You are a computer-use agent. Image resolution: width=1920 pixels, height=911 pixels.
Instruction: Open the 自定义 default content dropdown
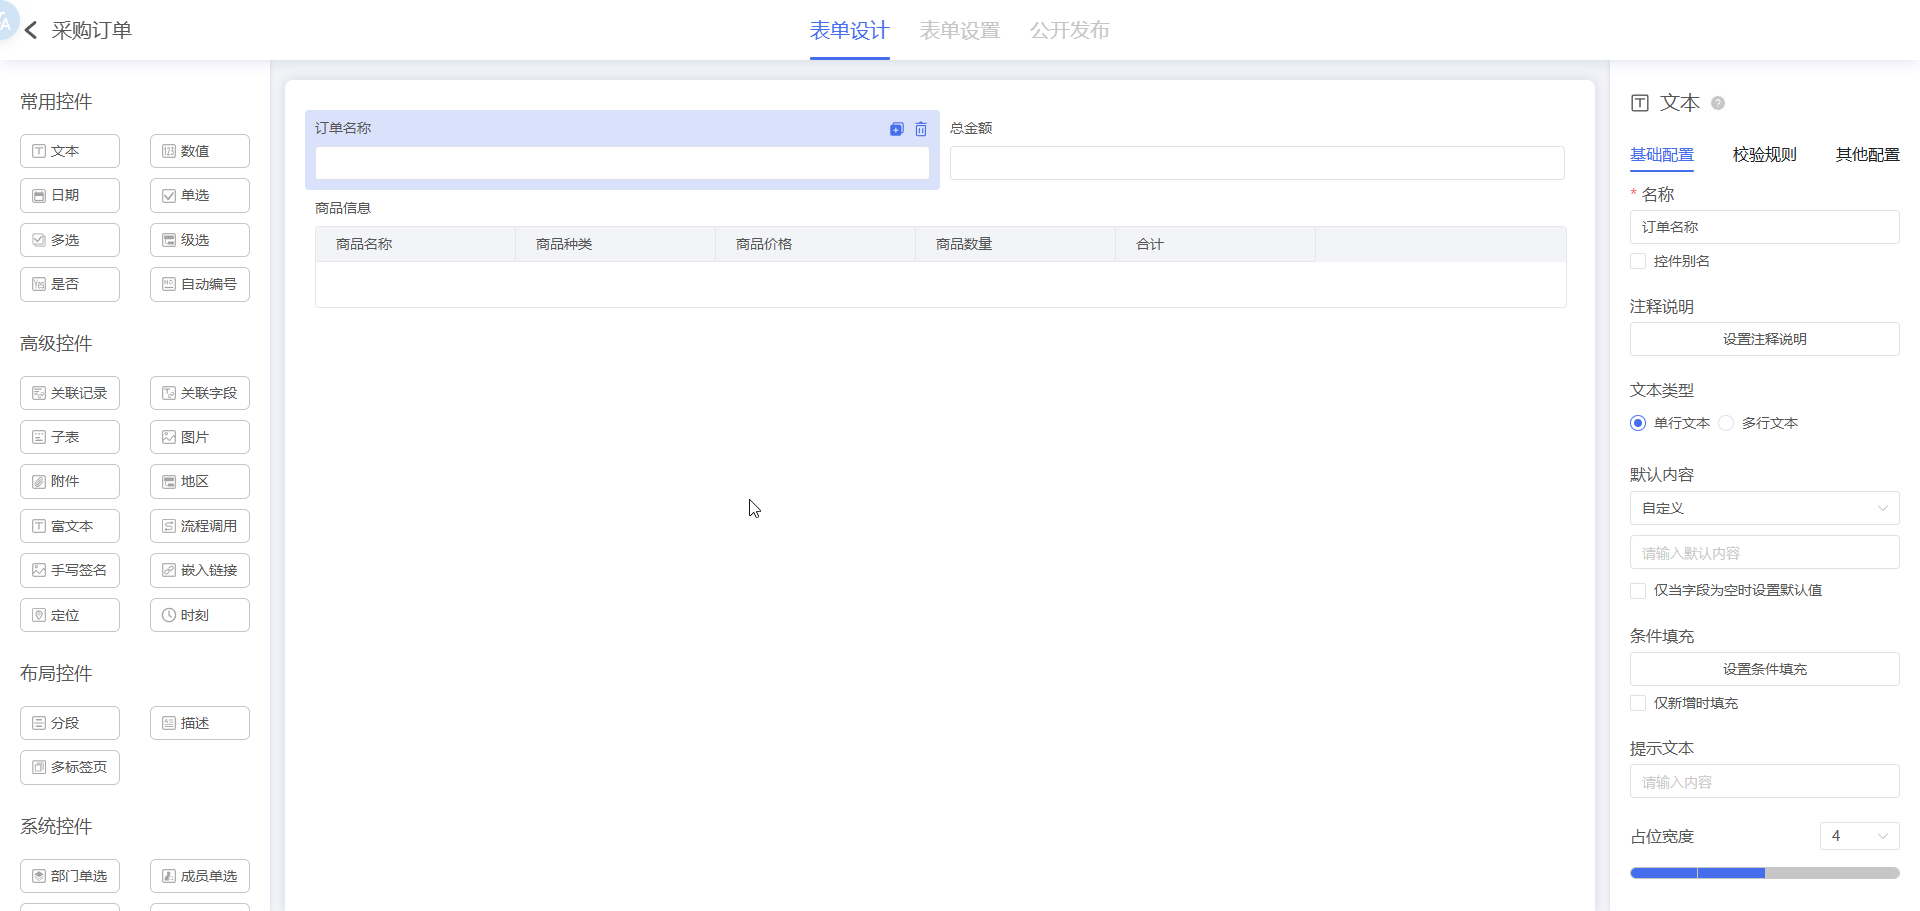tap(1764, 509)
